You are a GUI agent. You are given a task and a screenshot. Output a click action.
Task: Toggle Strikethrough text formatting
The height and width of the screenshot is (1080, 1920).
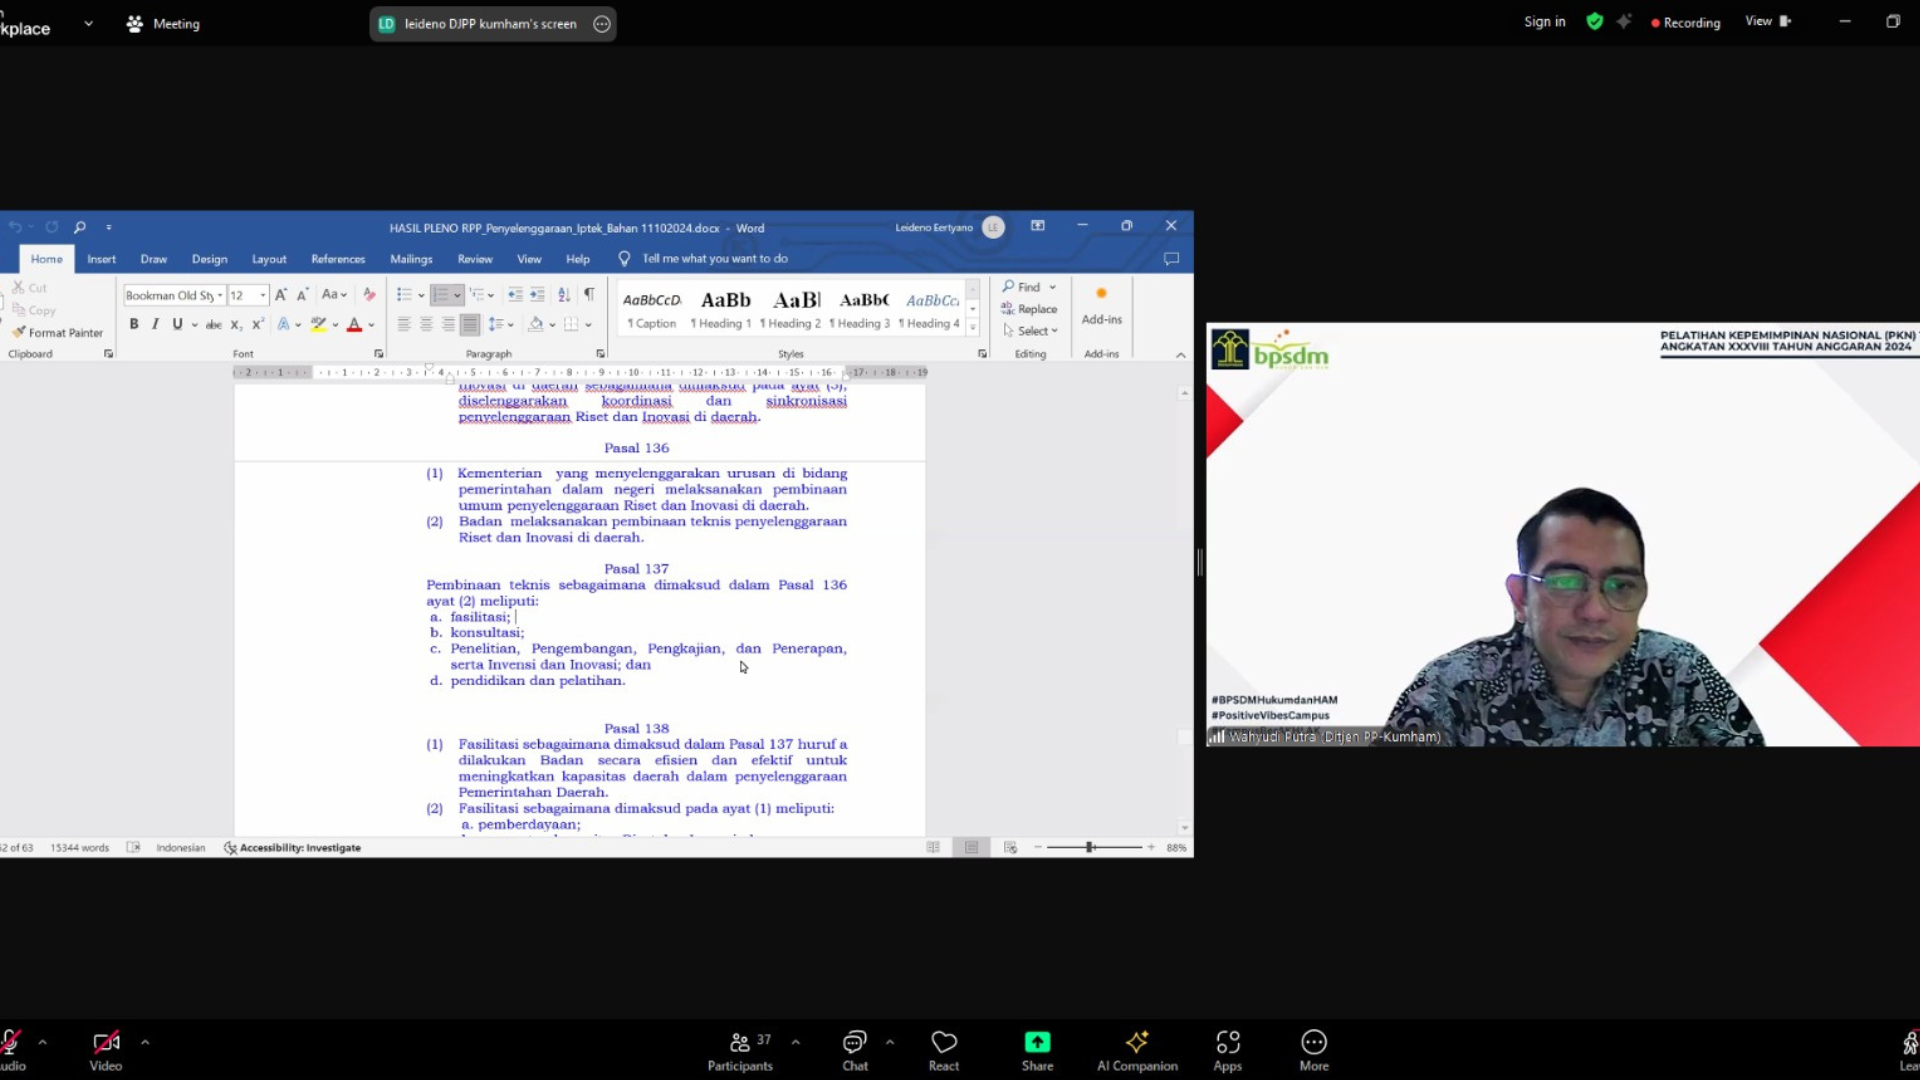click(x=213, y=324)
